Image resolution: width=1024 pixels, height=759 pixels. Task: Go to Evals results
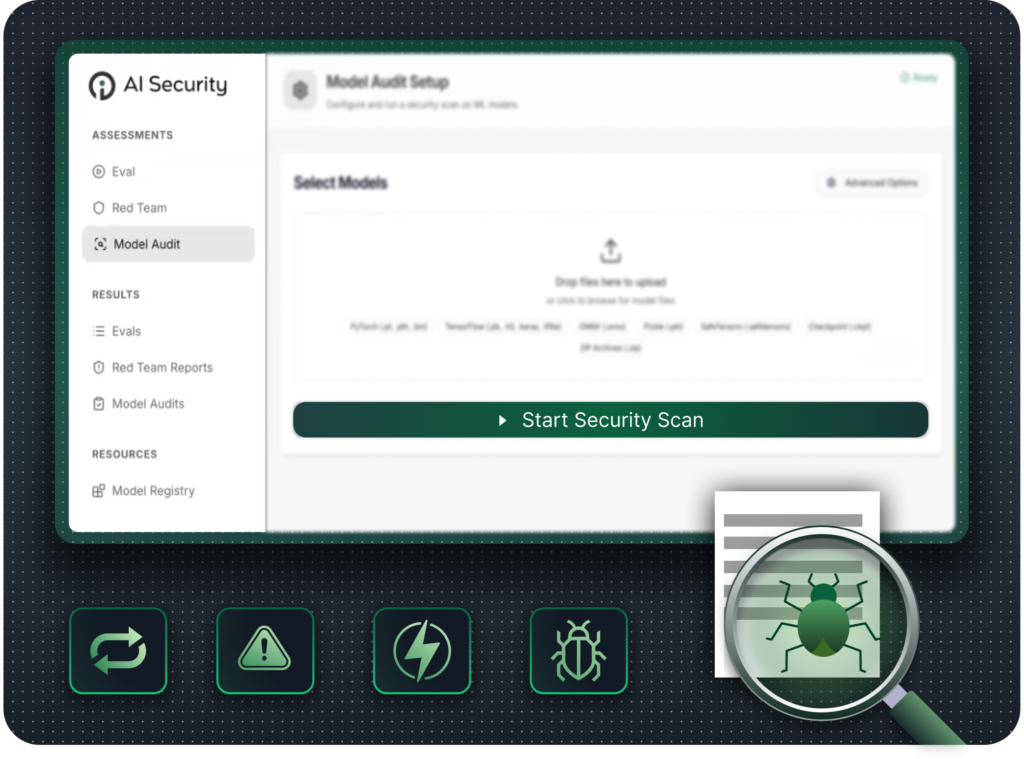(x=126, y=331)
